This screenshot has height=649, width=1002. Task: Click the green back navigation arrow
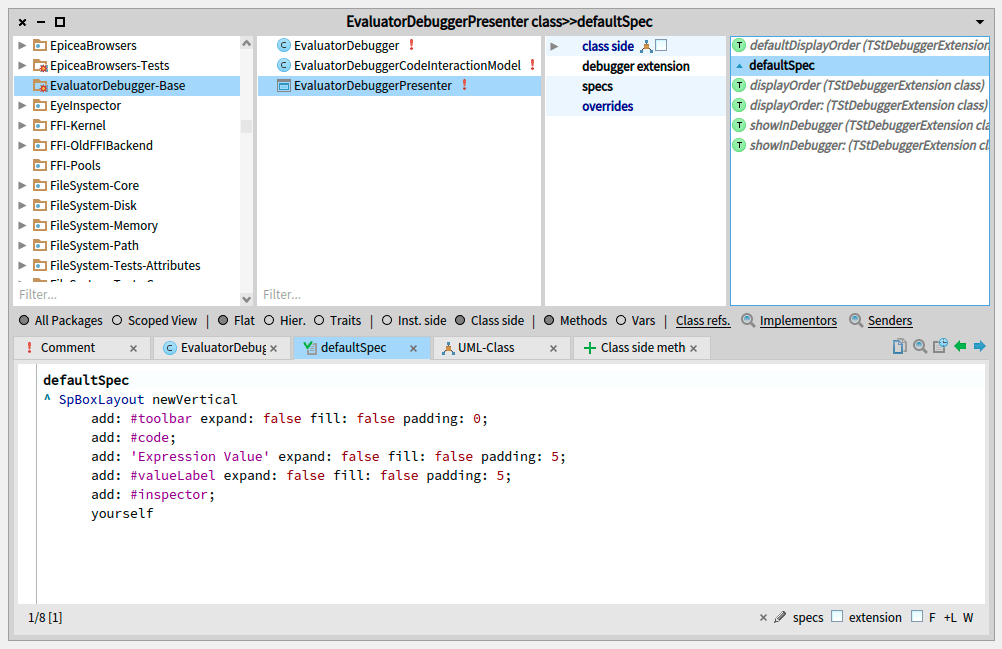pos(960,347)
